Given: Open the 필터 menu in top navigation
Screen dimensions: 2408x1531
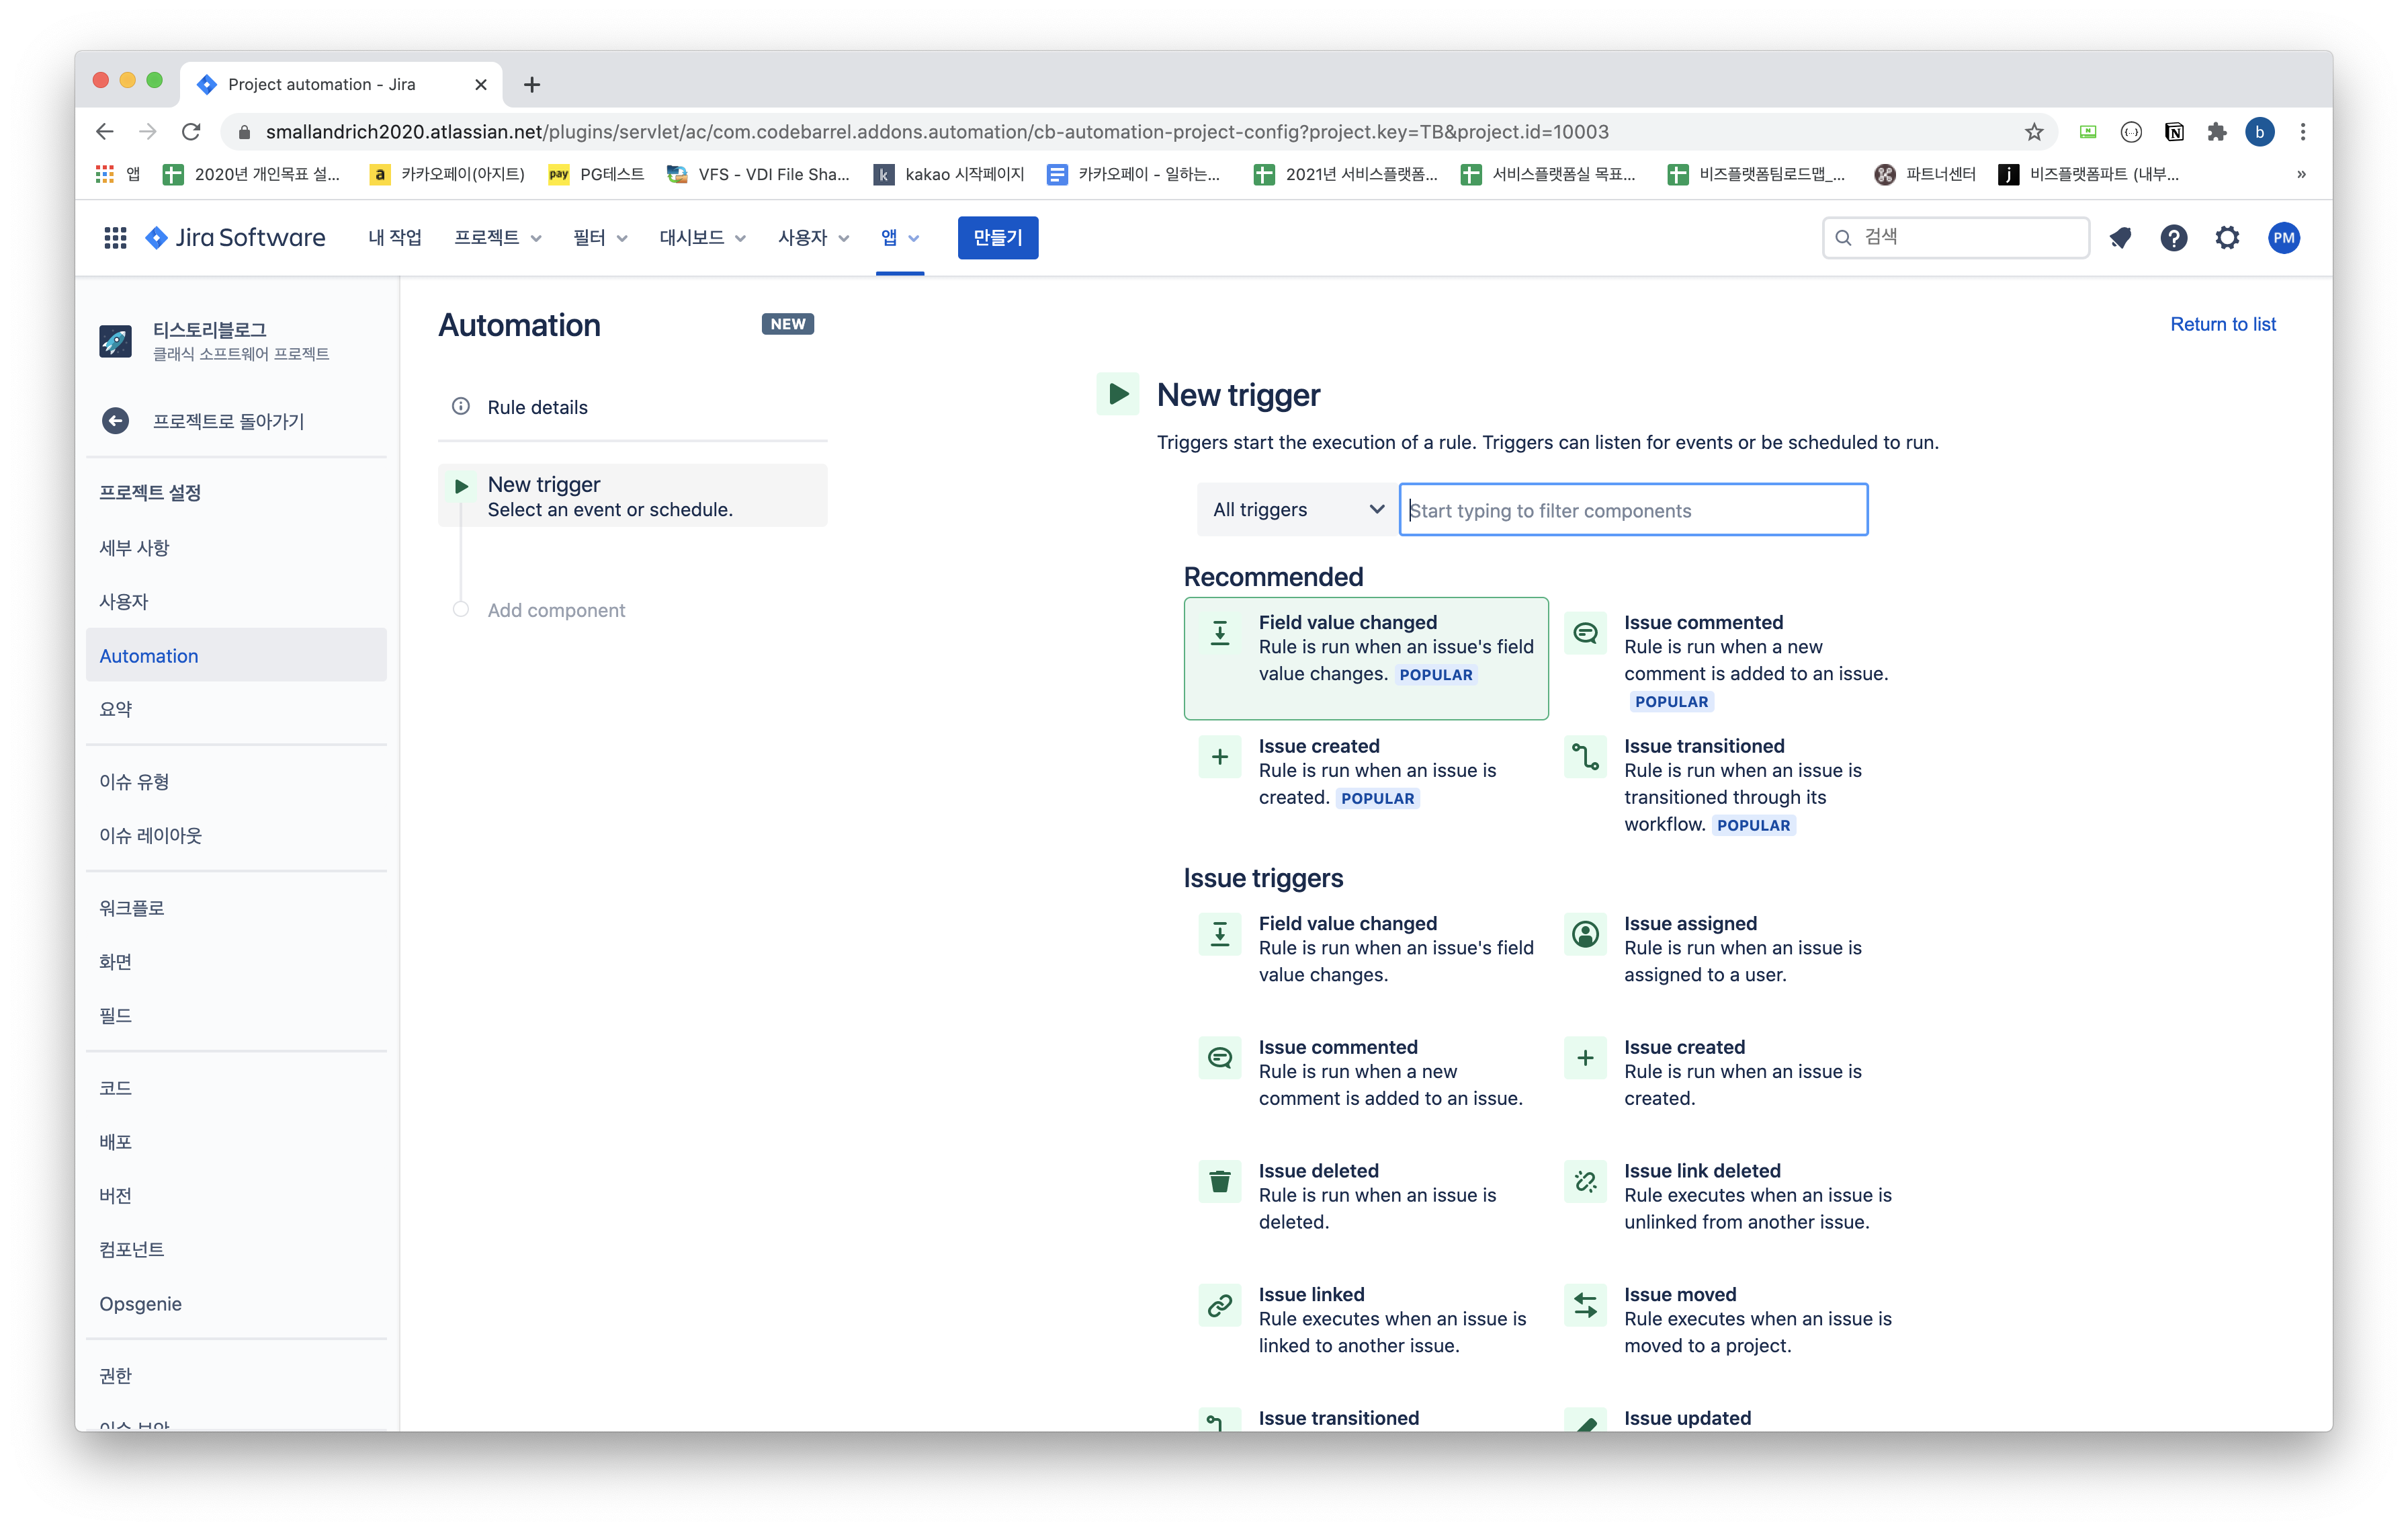Looking at the screenshot, I should pos(600,238).
